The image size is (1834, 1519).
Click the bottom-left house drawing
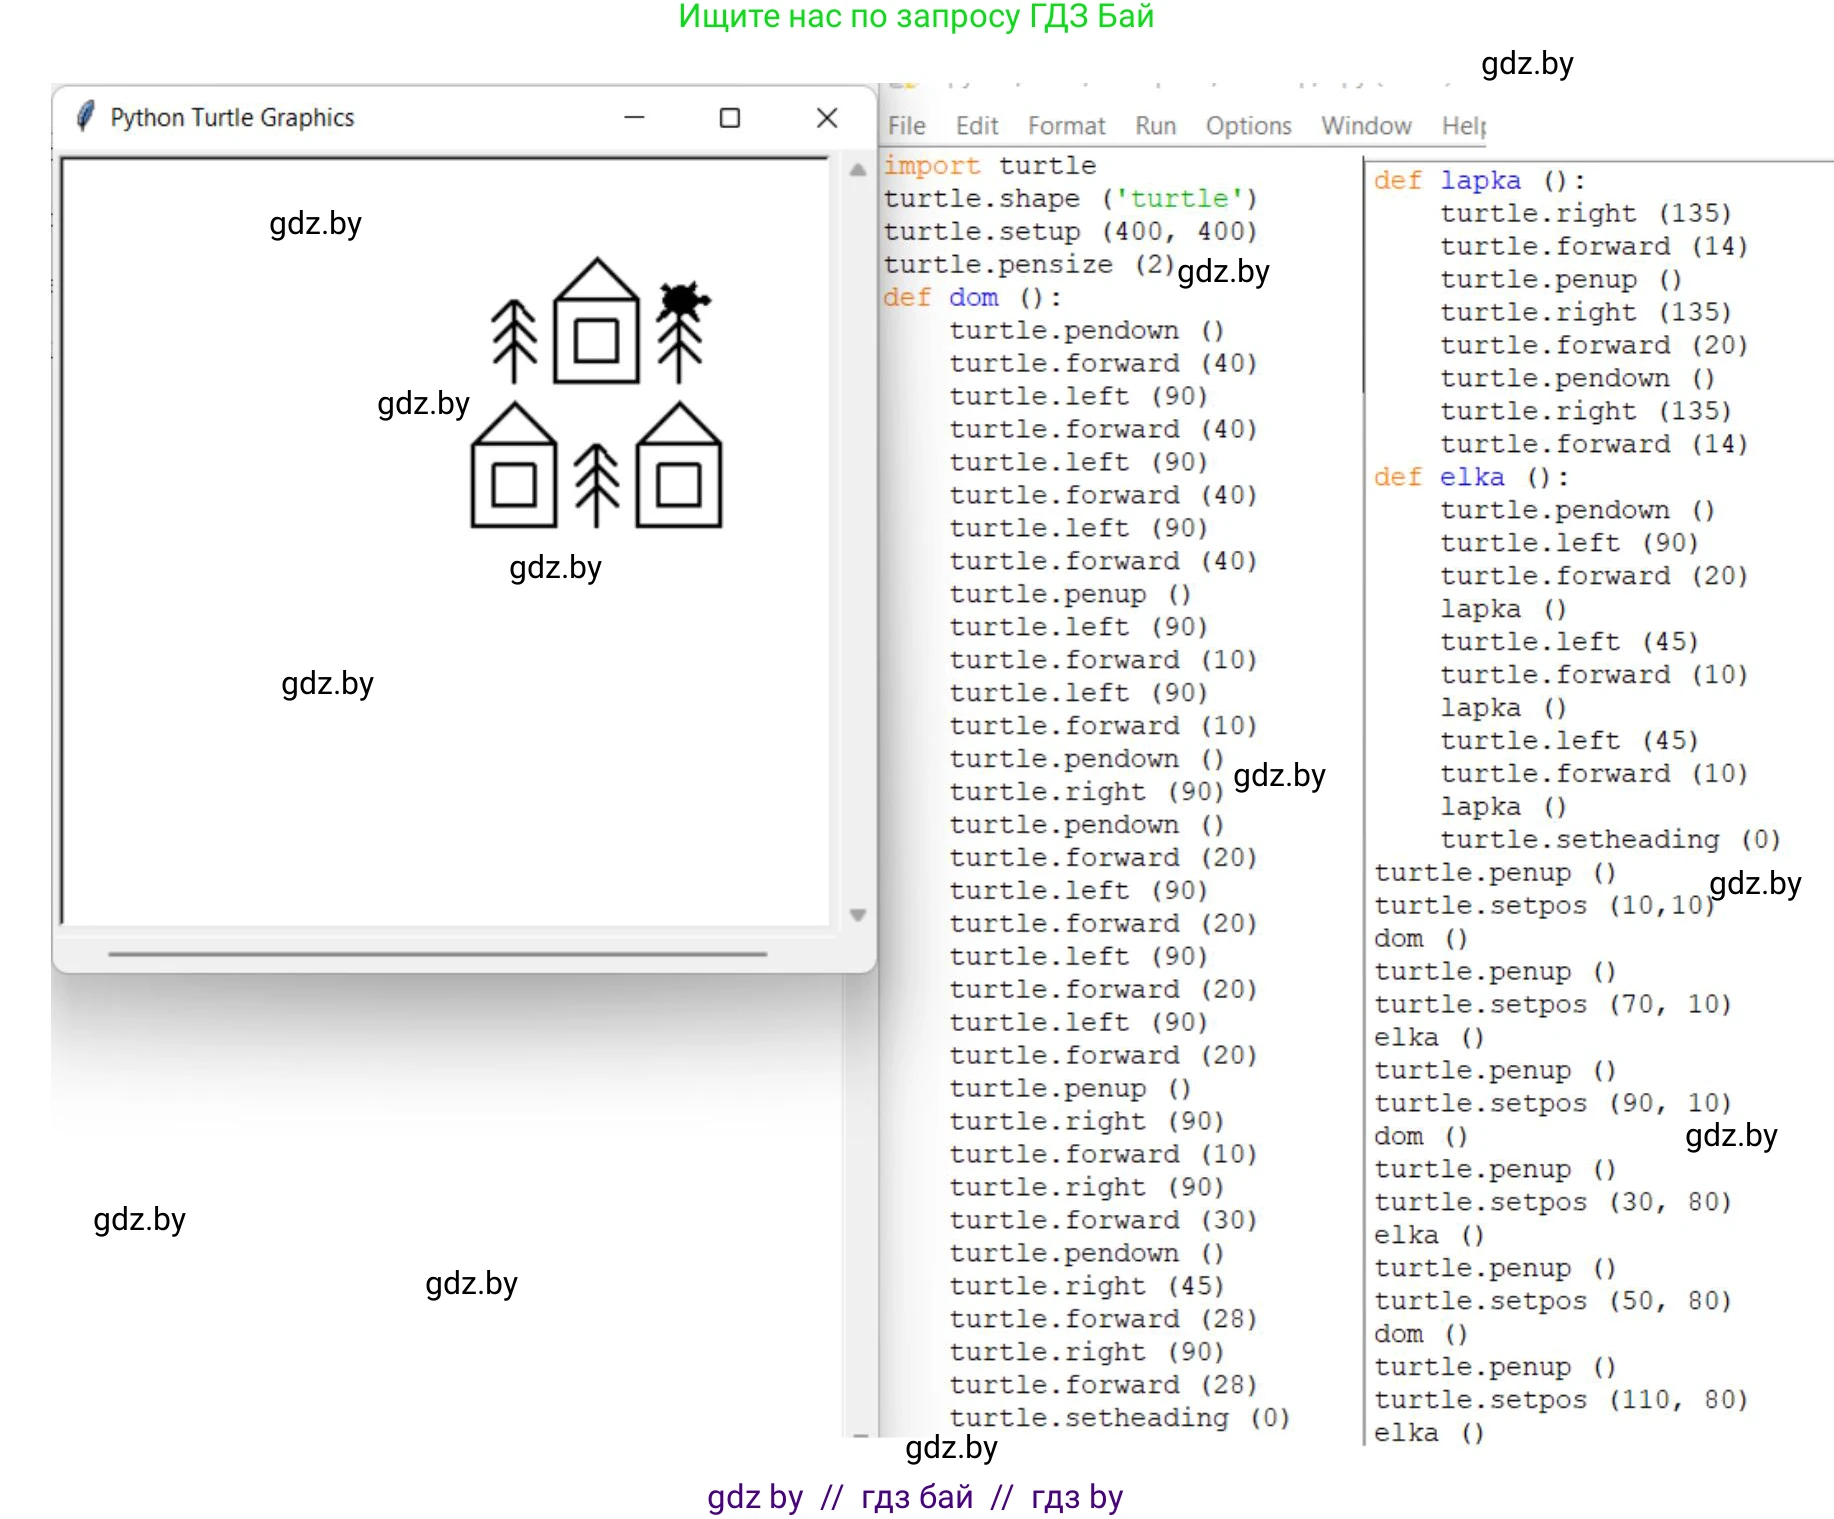[x=514, y=468]
